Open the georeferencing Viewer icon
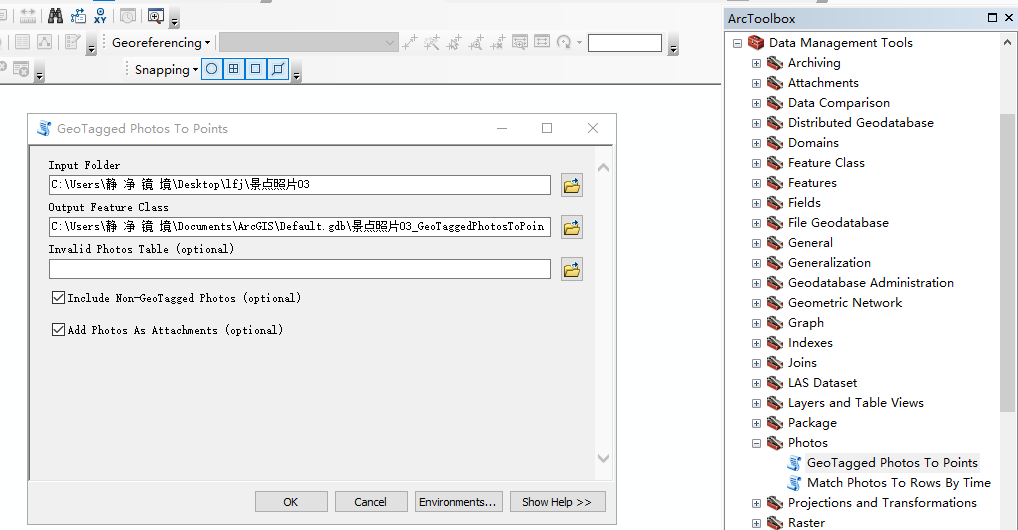Image resolution: width=1018 pixels, height=530 pixels. [x=520, y=43]
